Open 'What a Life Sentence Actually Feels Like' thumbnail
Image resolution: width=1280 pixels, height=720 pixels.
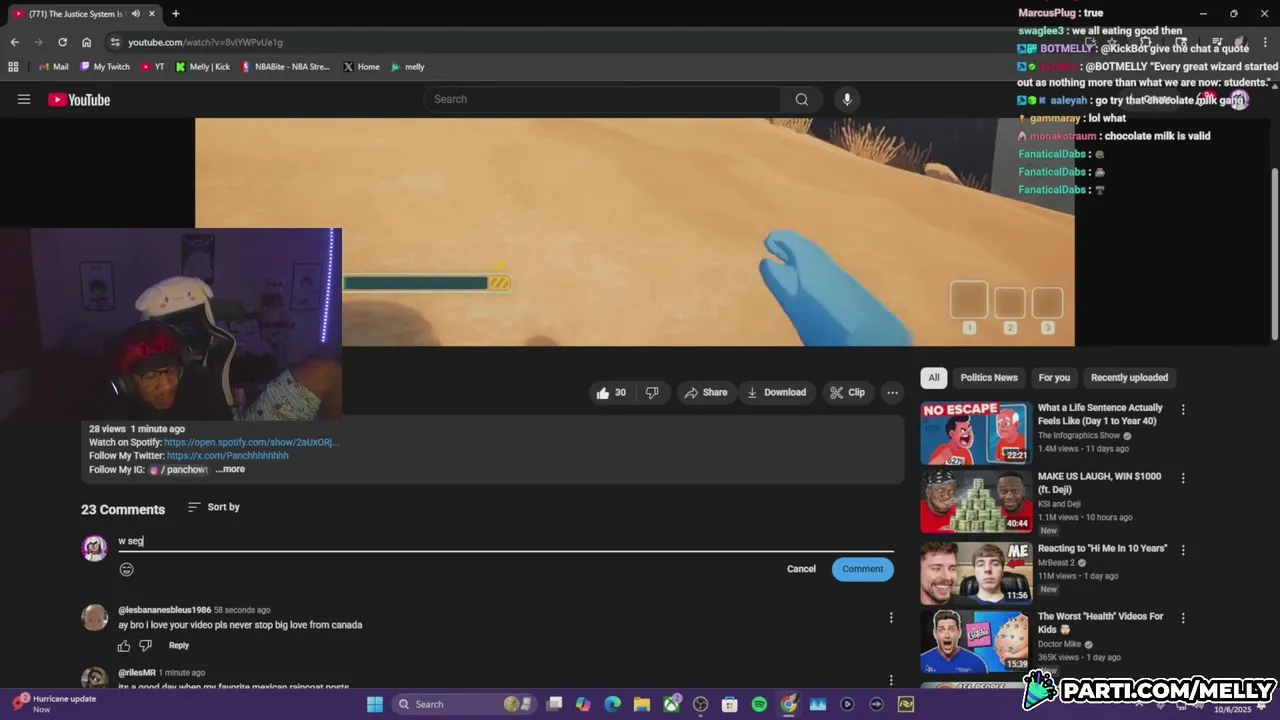click(976, 433)
